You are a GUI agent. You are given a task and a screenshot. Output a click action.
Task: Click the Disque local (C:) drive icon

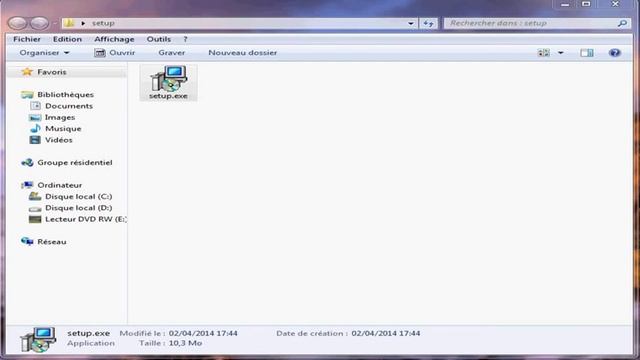click(x=35, y=196)
